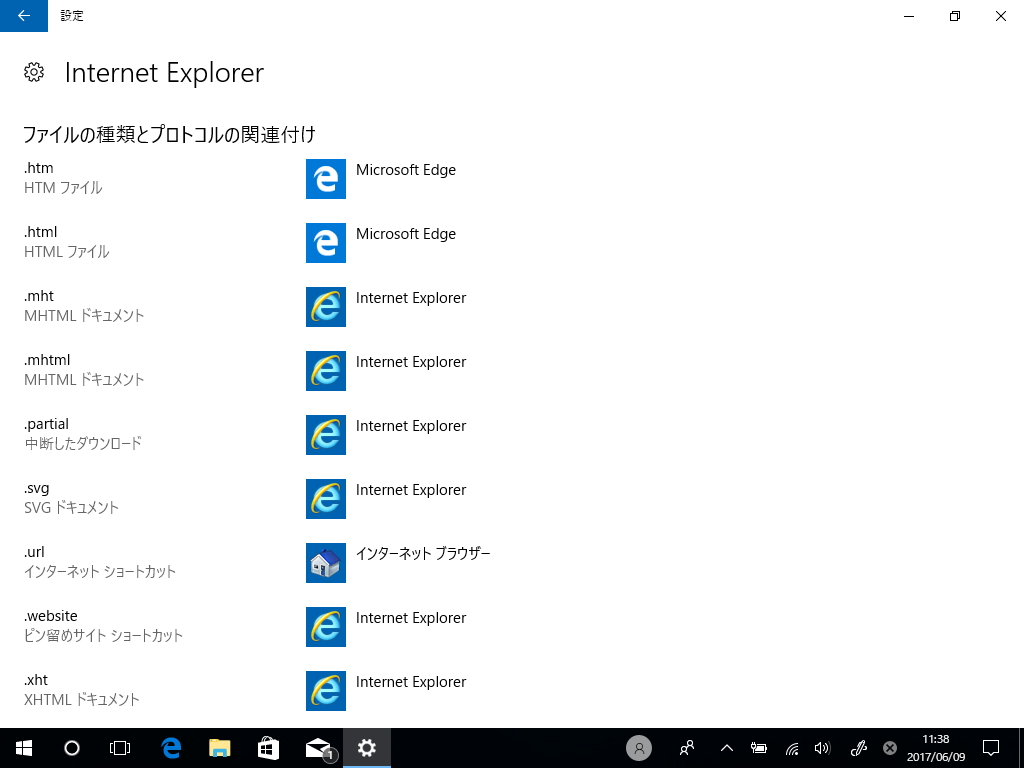This screenshot has width=1024, height=768.
Task: Show hidden tray icons chevron
Action: (x=727, y=748)
